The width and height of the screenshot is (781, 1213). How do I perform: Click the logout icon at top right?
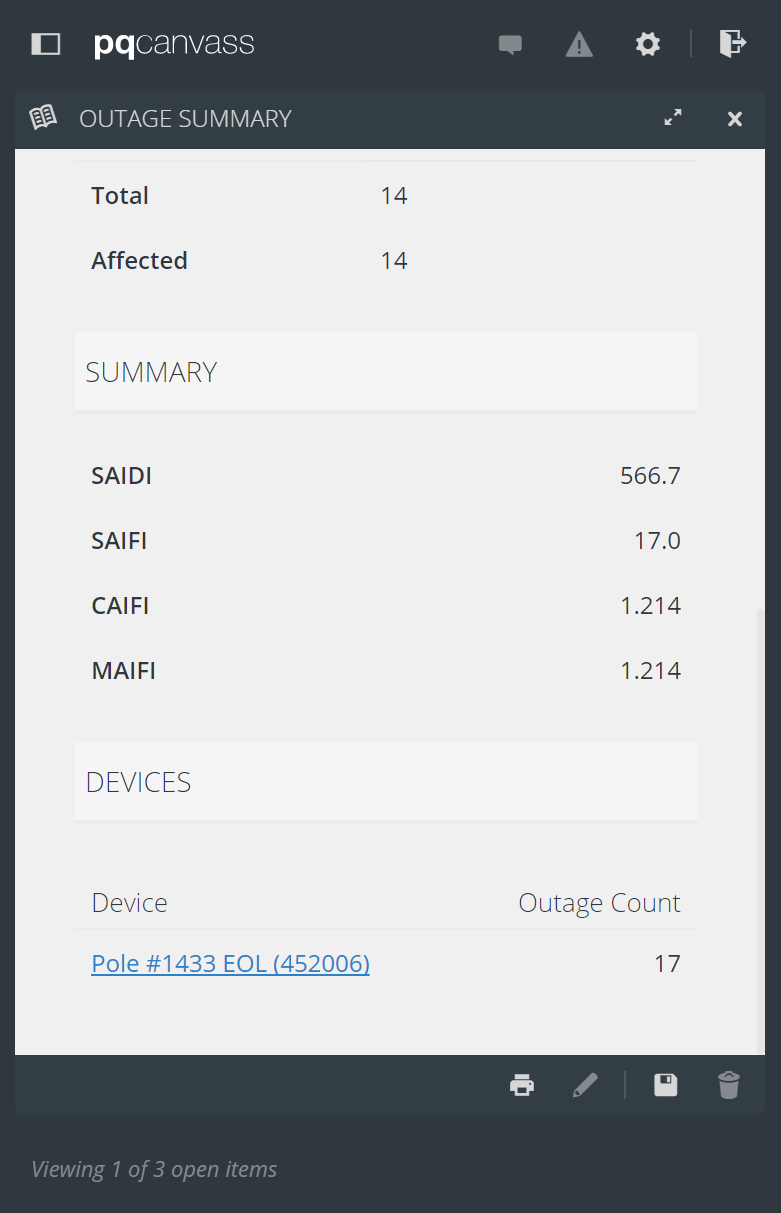point(733,44)
